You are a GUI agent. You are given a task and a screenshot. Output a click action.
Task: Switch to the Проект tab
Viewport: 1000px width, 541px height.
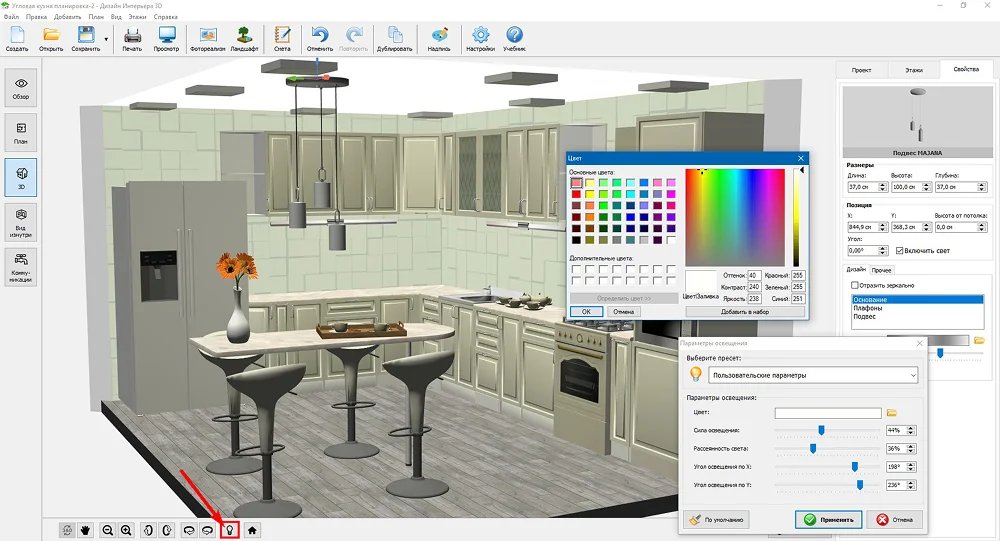pyautogui.click(x=861, y=70)
